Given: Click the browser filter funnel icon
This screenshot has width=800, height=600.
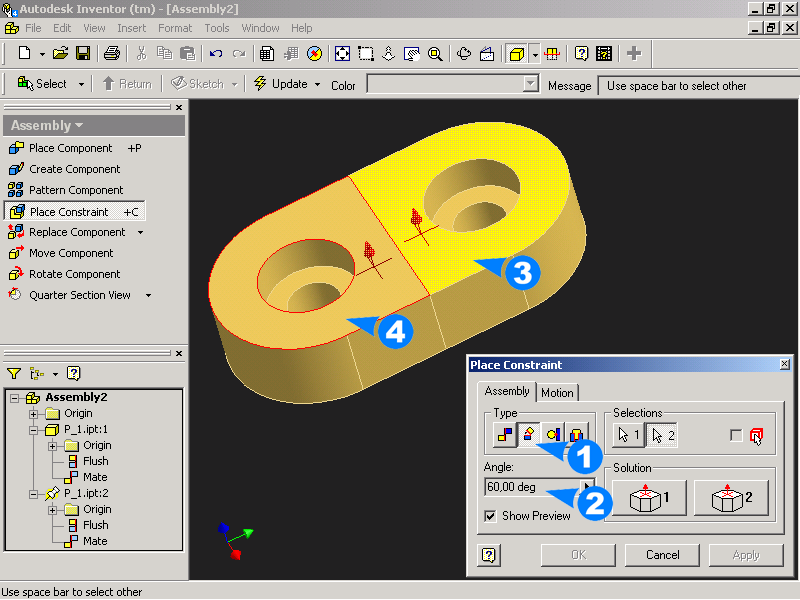Looking at the screenshot, I should (14, 373).
